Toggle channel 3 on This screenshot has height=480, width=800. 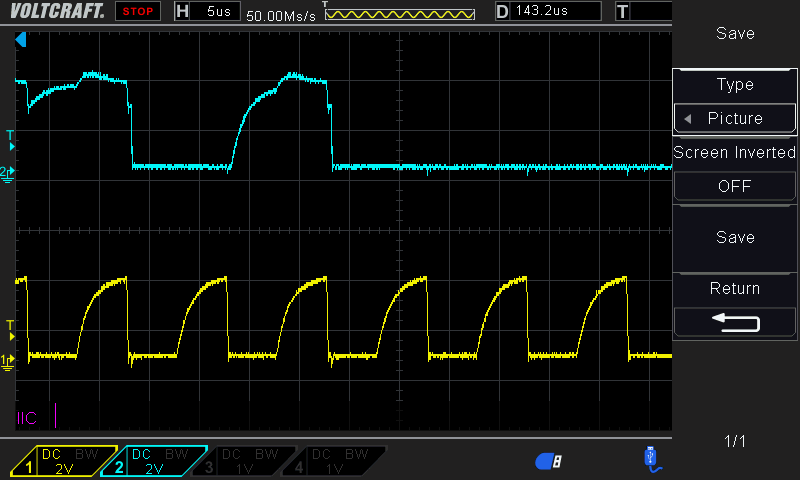(243, 461)
